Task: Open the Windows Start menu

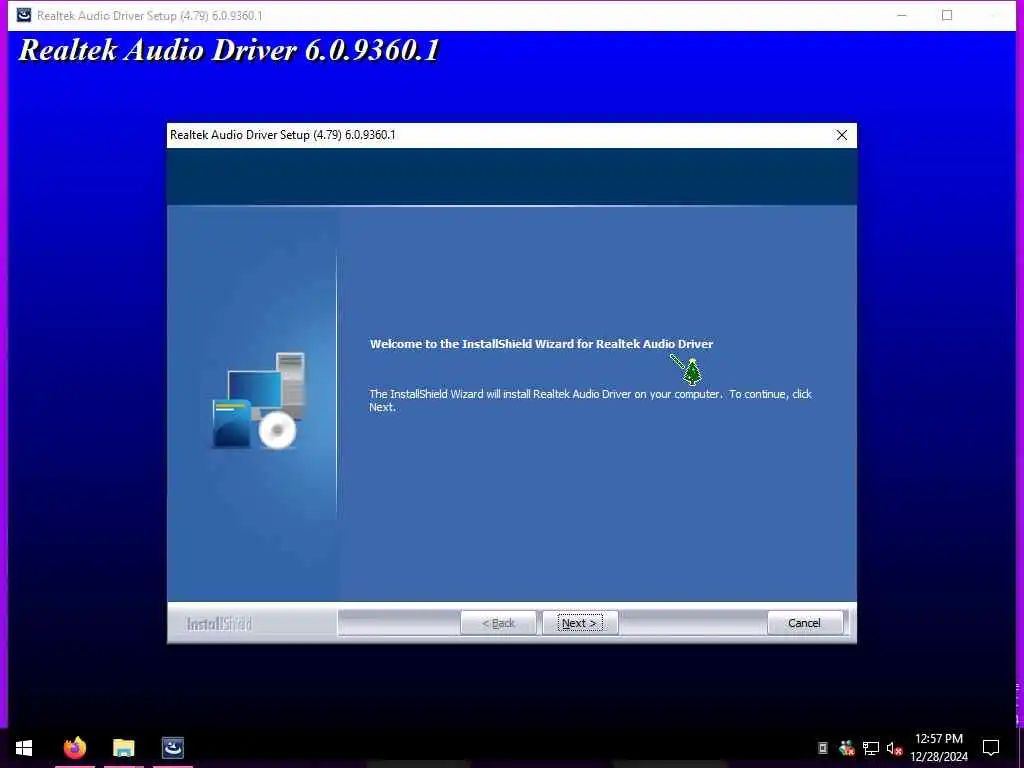Action: (x=24, y=748)
